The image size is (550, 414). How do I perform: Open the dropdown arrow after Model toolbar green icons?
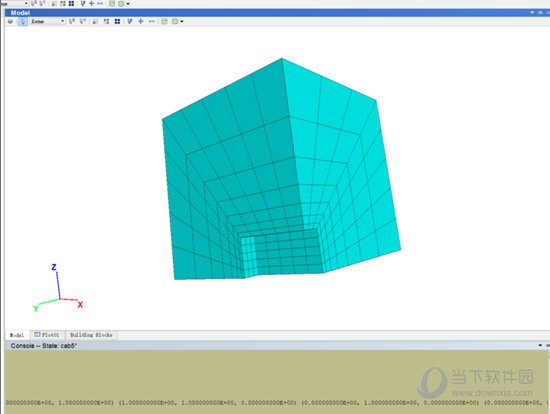[182, 22]
